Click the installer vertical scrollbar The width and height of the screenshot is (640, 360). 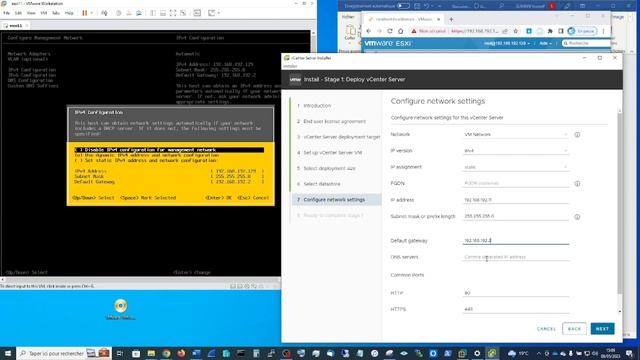click(x=620, y=204)
